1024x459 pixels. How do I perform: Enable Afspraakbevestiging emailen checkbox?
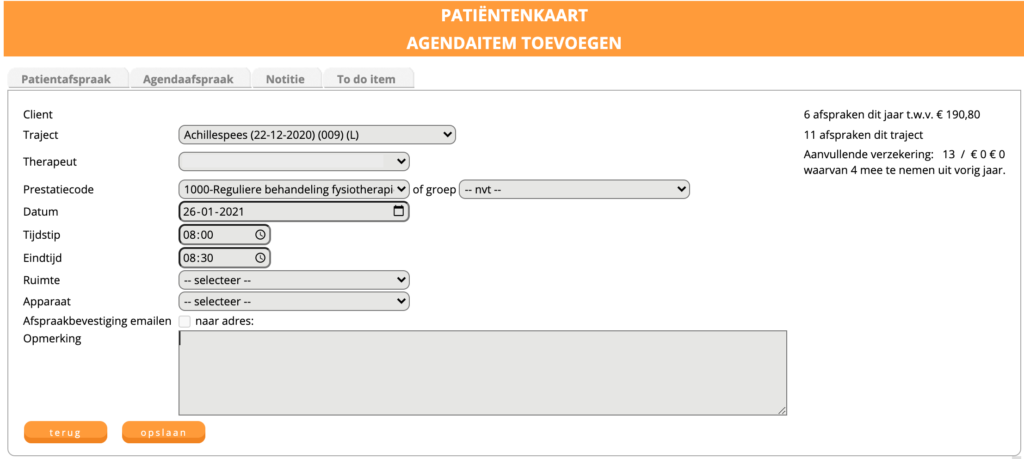point(185,322)
